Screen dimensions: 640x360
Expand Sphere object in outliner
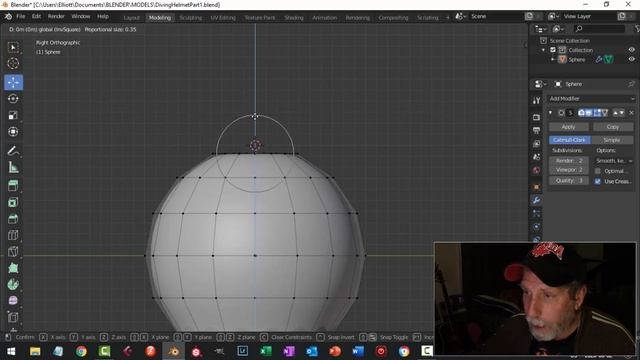pyautogui.click(x=553, y=60)
